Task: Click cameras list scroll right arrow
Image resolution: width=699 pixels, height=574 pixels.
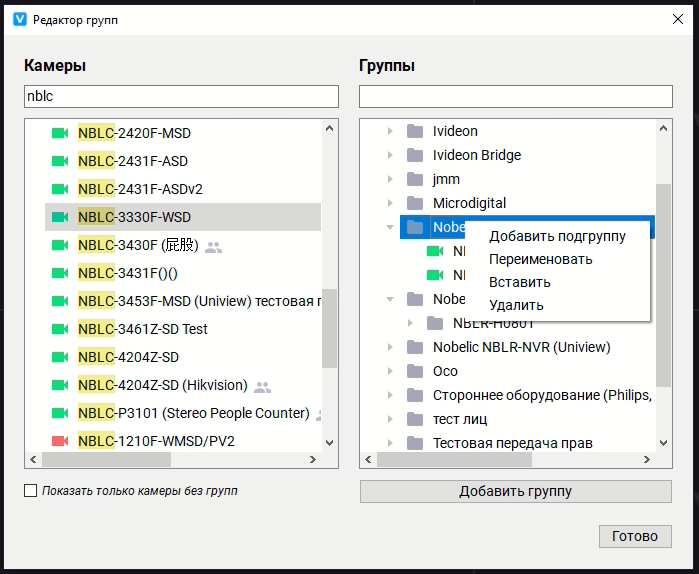Action: (313, 459)
